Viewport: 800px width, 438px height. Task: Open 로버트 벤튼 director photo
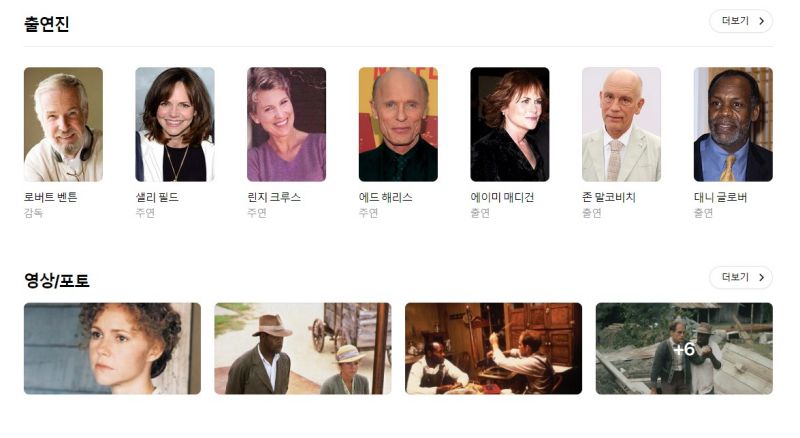click(63, 124)
